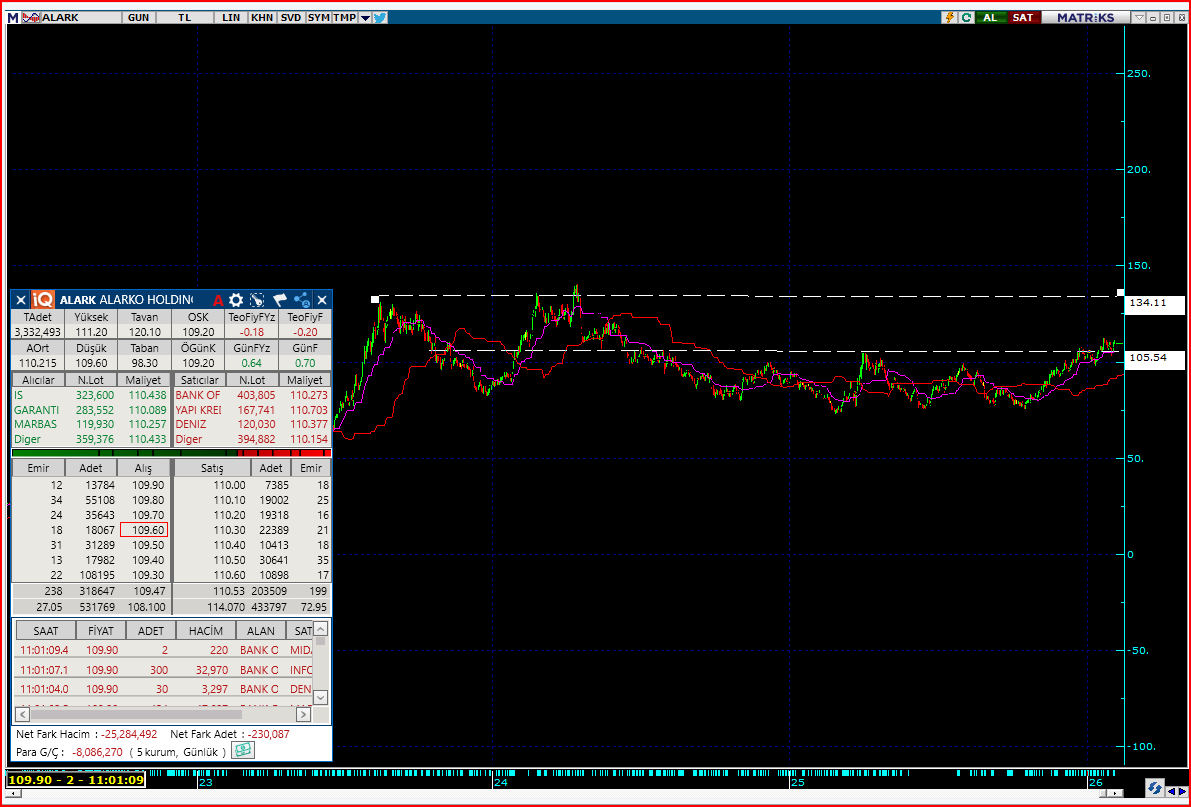Click the green money icon beside Günlük
This screenshot has width=1191, height=807.
coord(242,751)
